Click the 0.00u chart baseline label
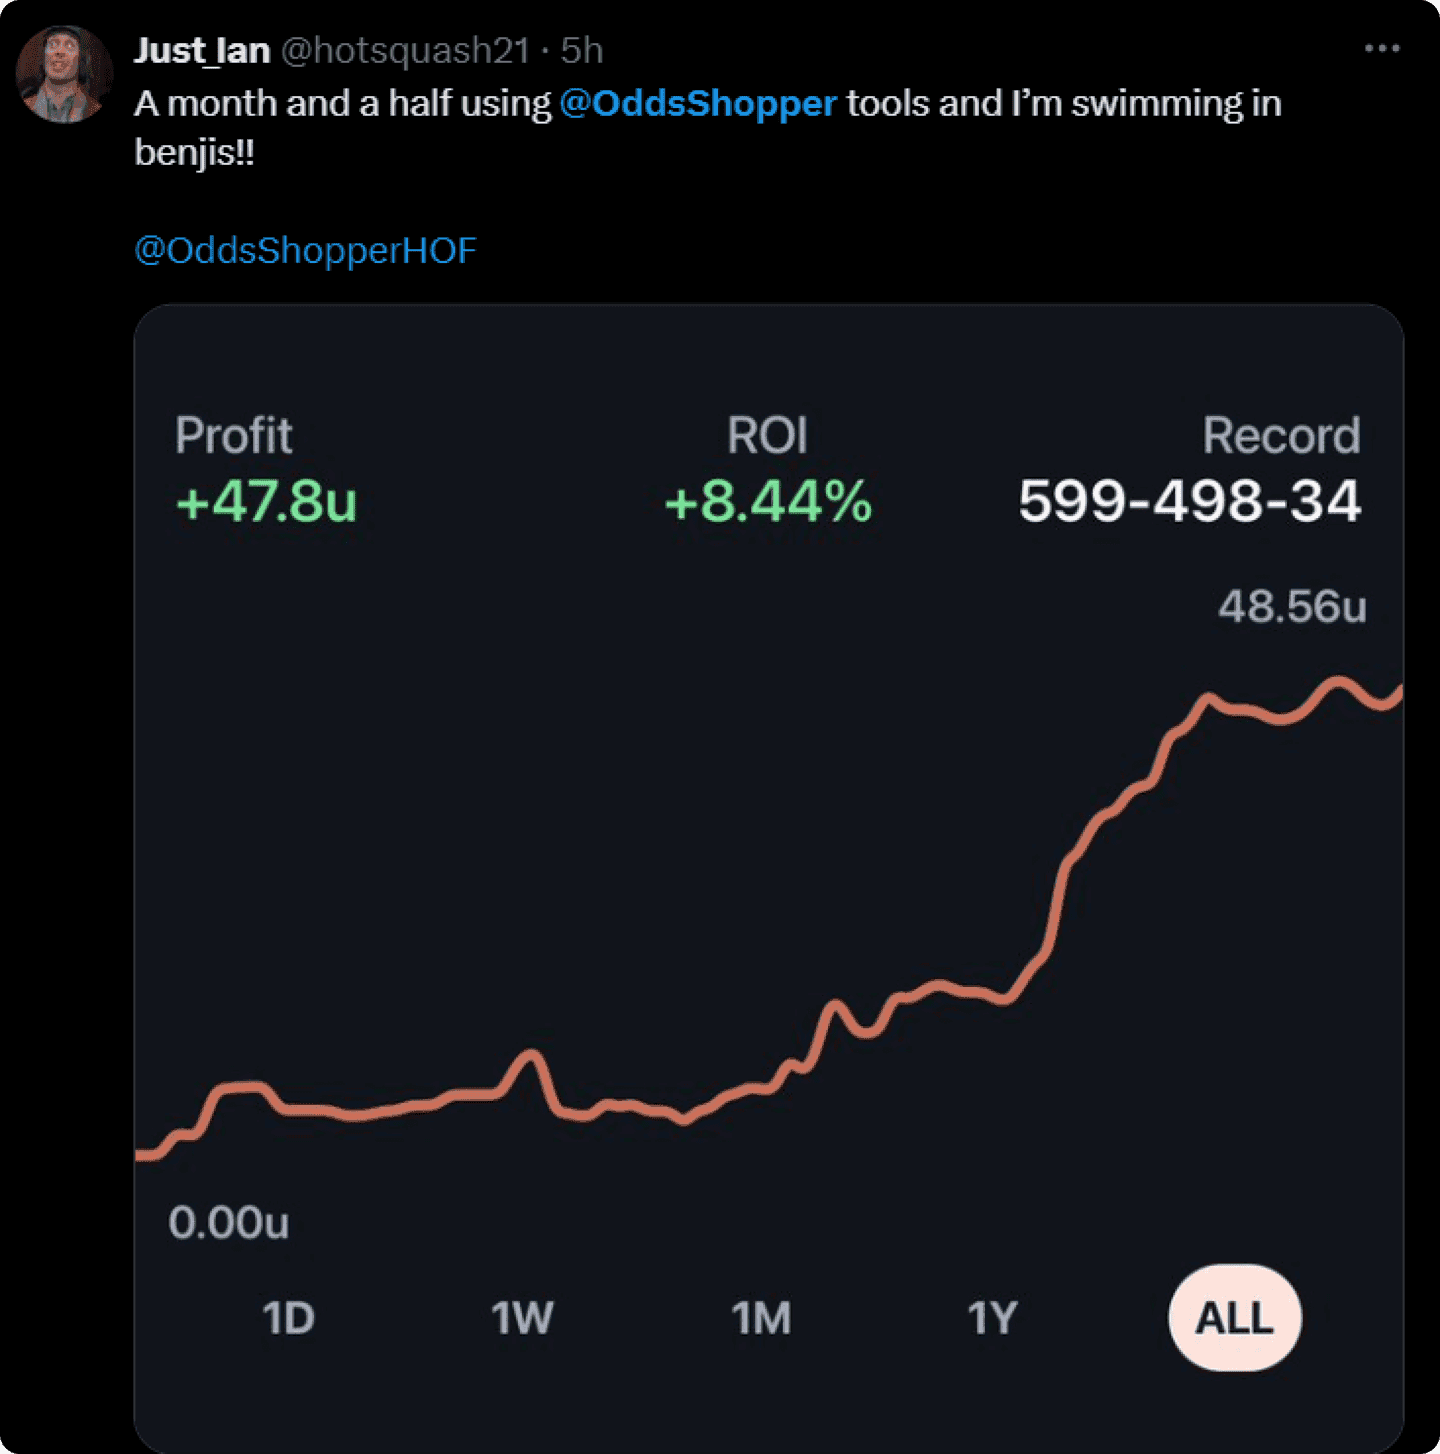Screen dimensions: 1440x1454 228,1222
